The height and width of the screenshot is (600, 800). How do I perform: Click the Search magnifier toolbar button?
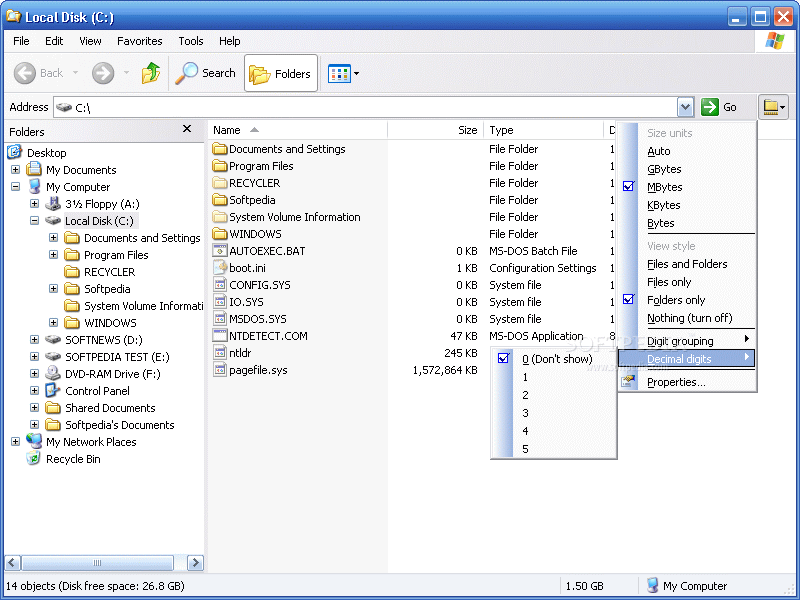206,73
